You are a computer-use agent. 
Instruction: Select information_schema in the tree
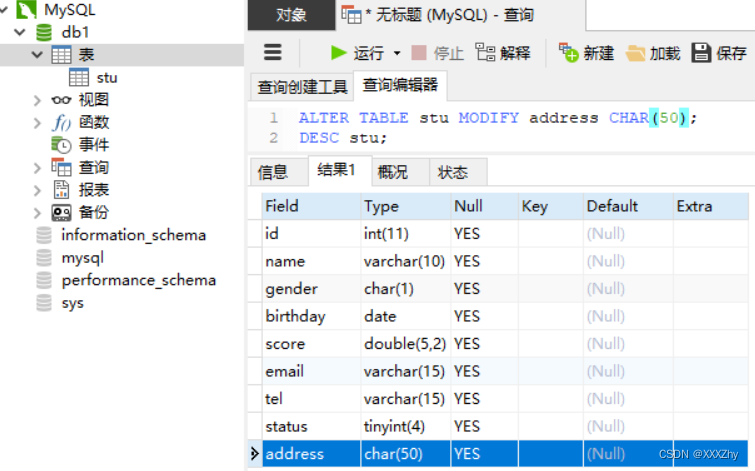click(134, 235)
